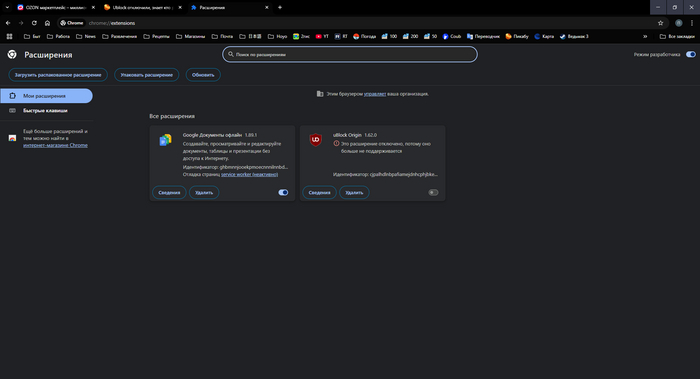Open the Рецепты bookmarks folder
This screenshot has width=700, height=379.
point(157,37)
